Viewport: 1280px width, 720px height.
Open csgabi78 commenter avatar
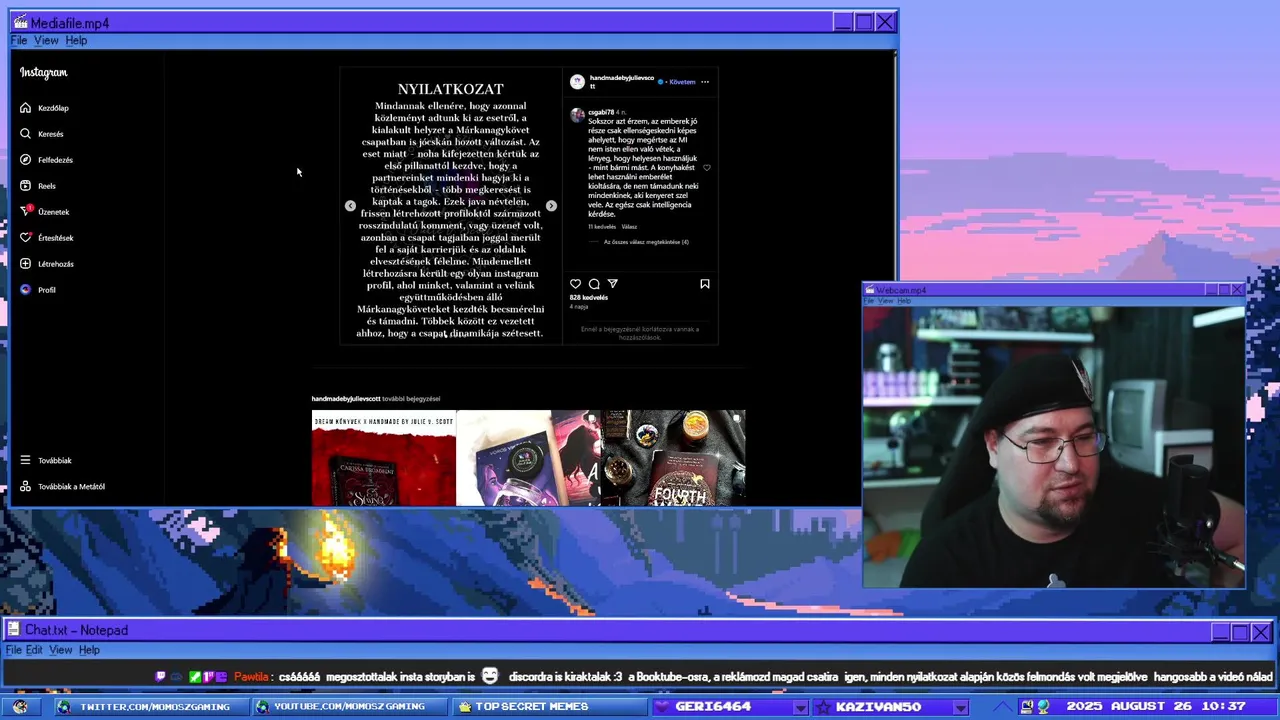click(577, 115)
